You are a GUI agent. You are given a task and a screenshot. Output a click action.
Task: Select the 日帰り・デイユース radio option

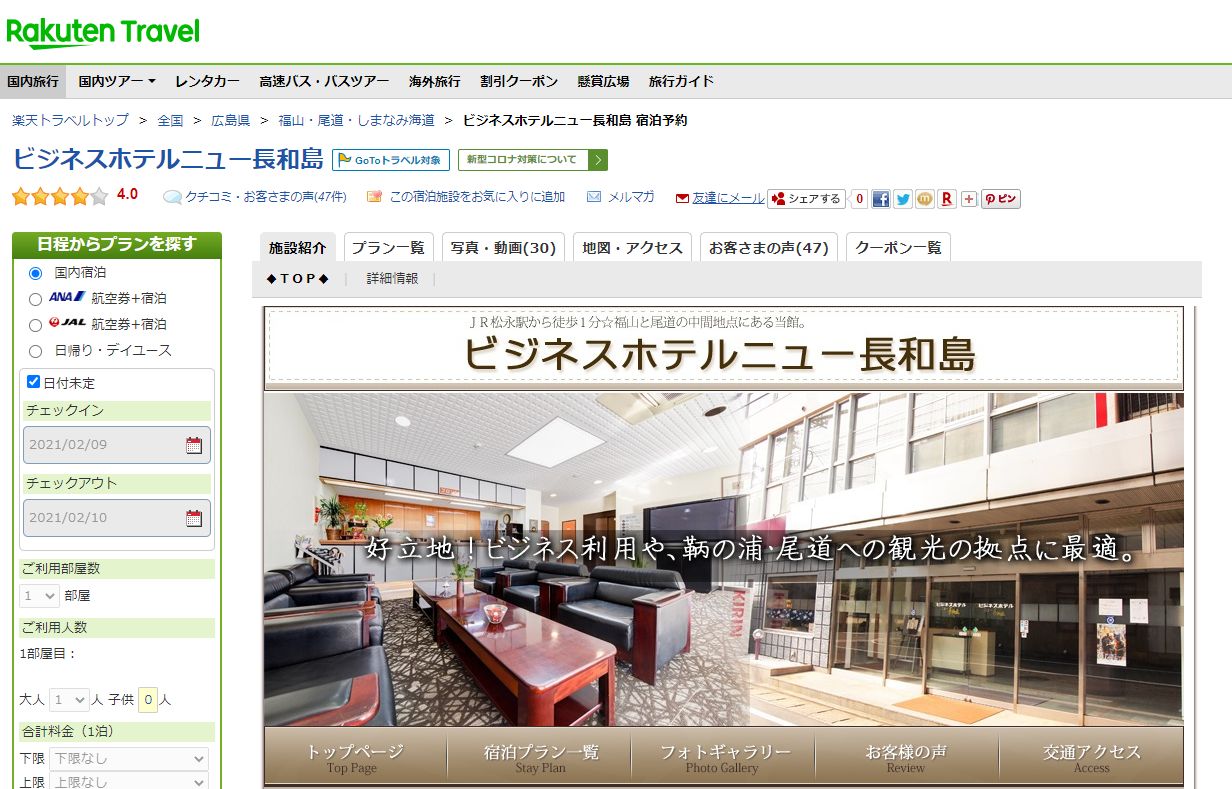click(x=36, y=351)
